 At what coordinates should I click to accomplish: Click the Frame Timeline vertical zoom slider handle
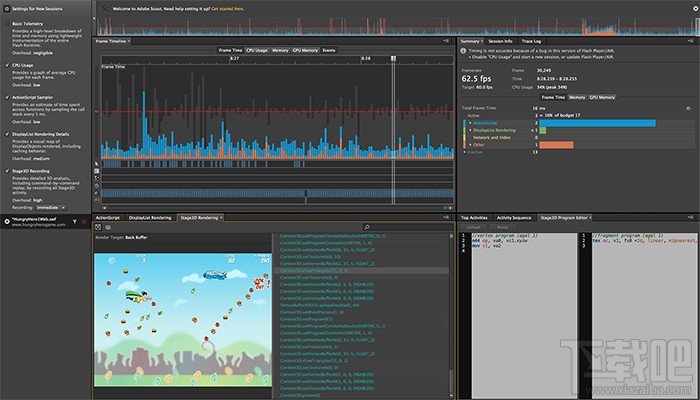96,112
